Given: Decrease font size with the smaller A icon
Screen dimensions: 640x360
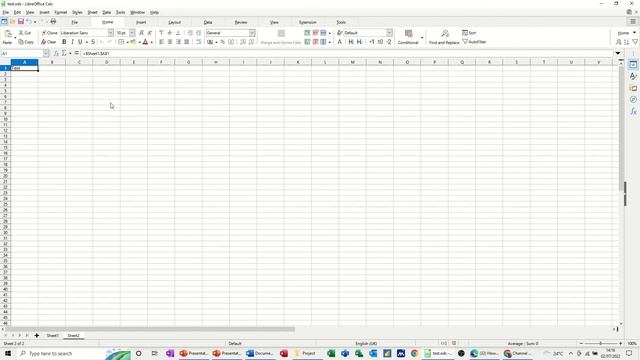Looking at the screenshot, I should (150, 33).
